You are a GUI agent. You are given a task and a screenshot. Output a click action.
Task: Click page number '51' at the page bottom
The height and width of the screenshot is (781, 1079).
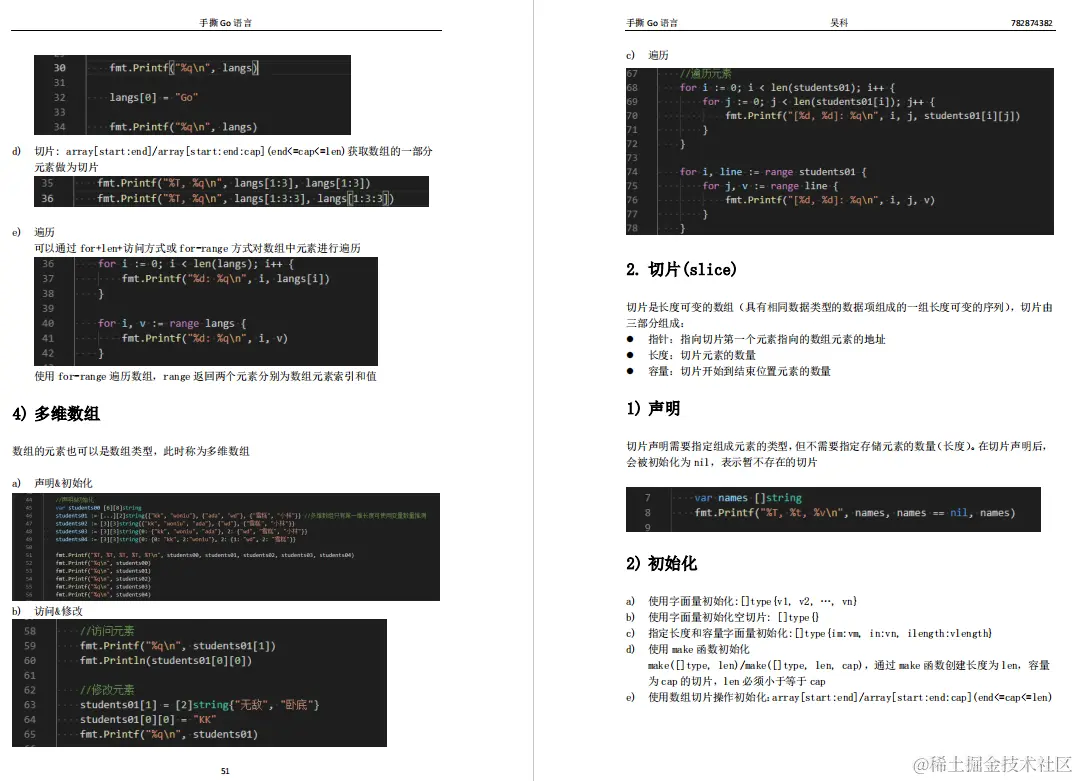225,771
